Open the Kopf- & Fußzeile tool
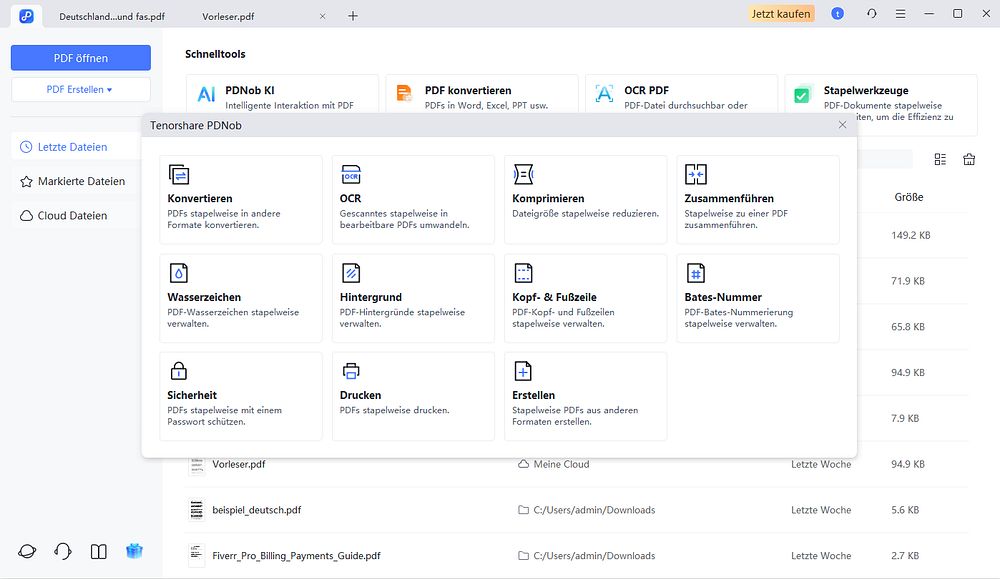Screen dimensions: 1000x579 [585, 298]
